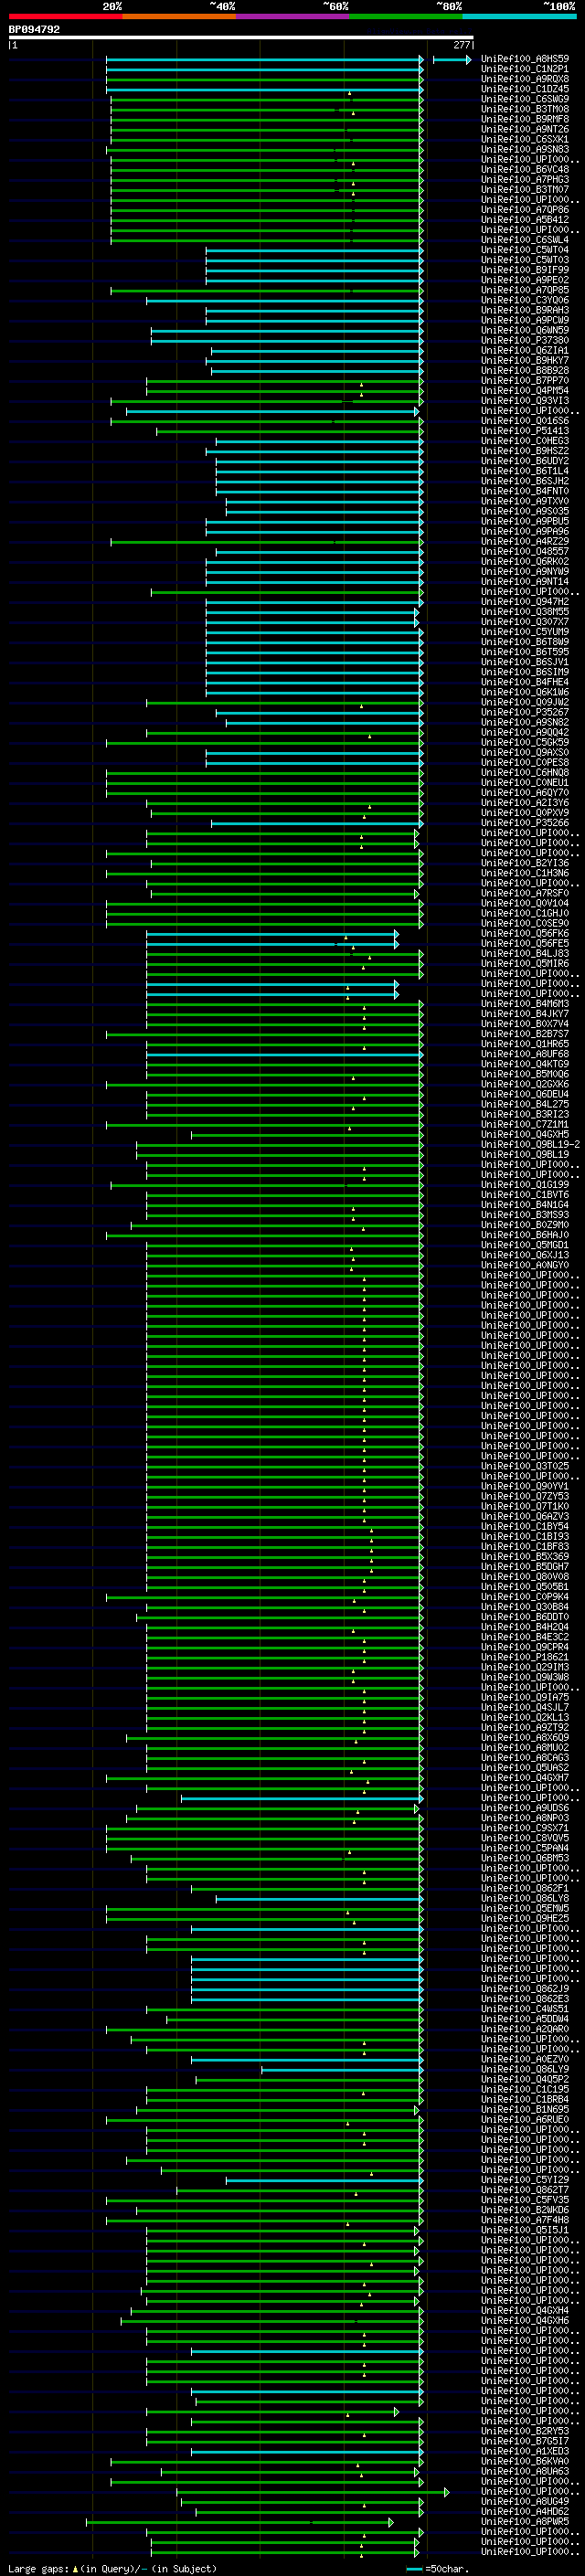
Task: Select the UniRef100_Q6ZIA1 label
Action: pyautogui.click(x=525, y=351)
